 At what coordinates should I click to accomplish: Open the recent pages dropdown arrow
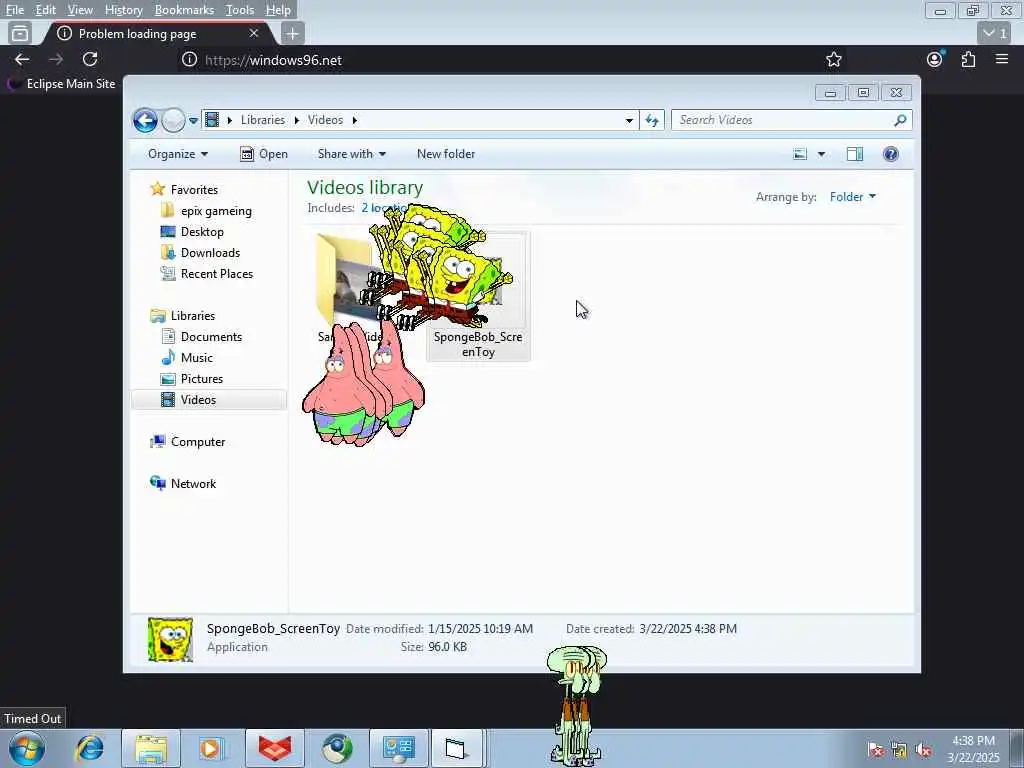pos(193,121)
